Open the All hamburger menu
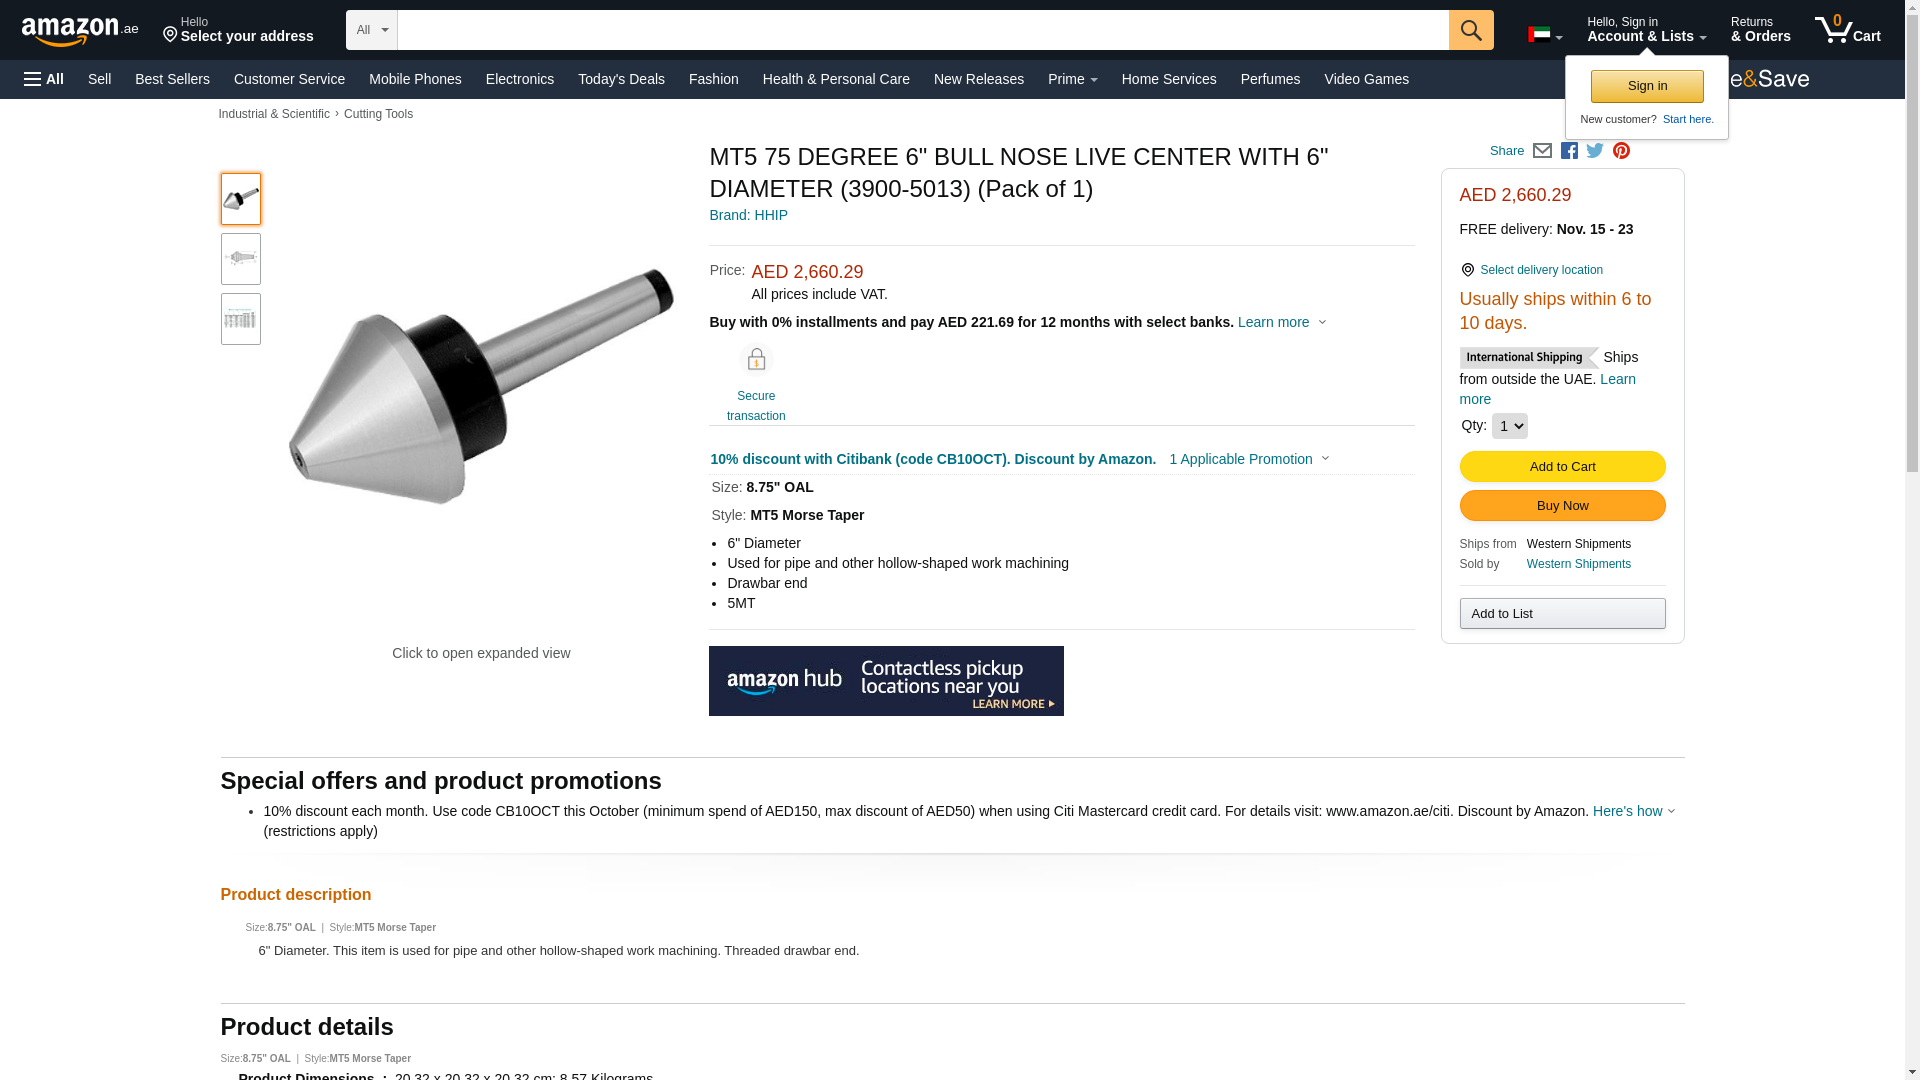 coord(44,79)
